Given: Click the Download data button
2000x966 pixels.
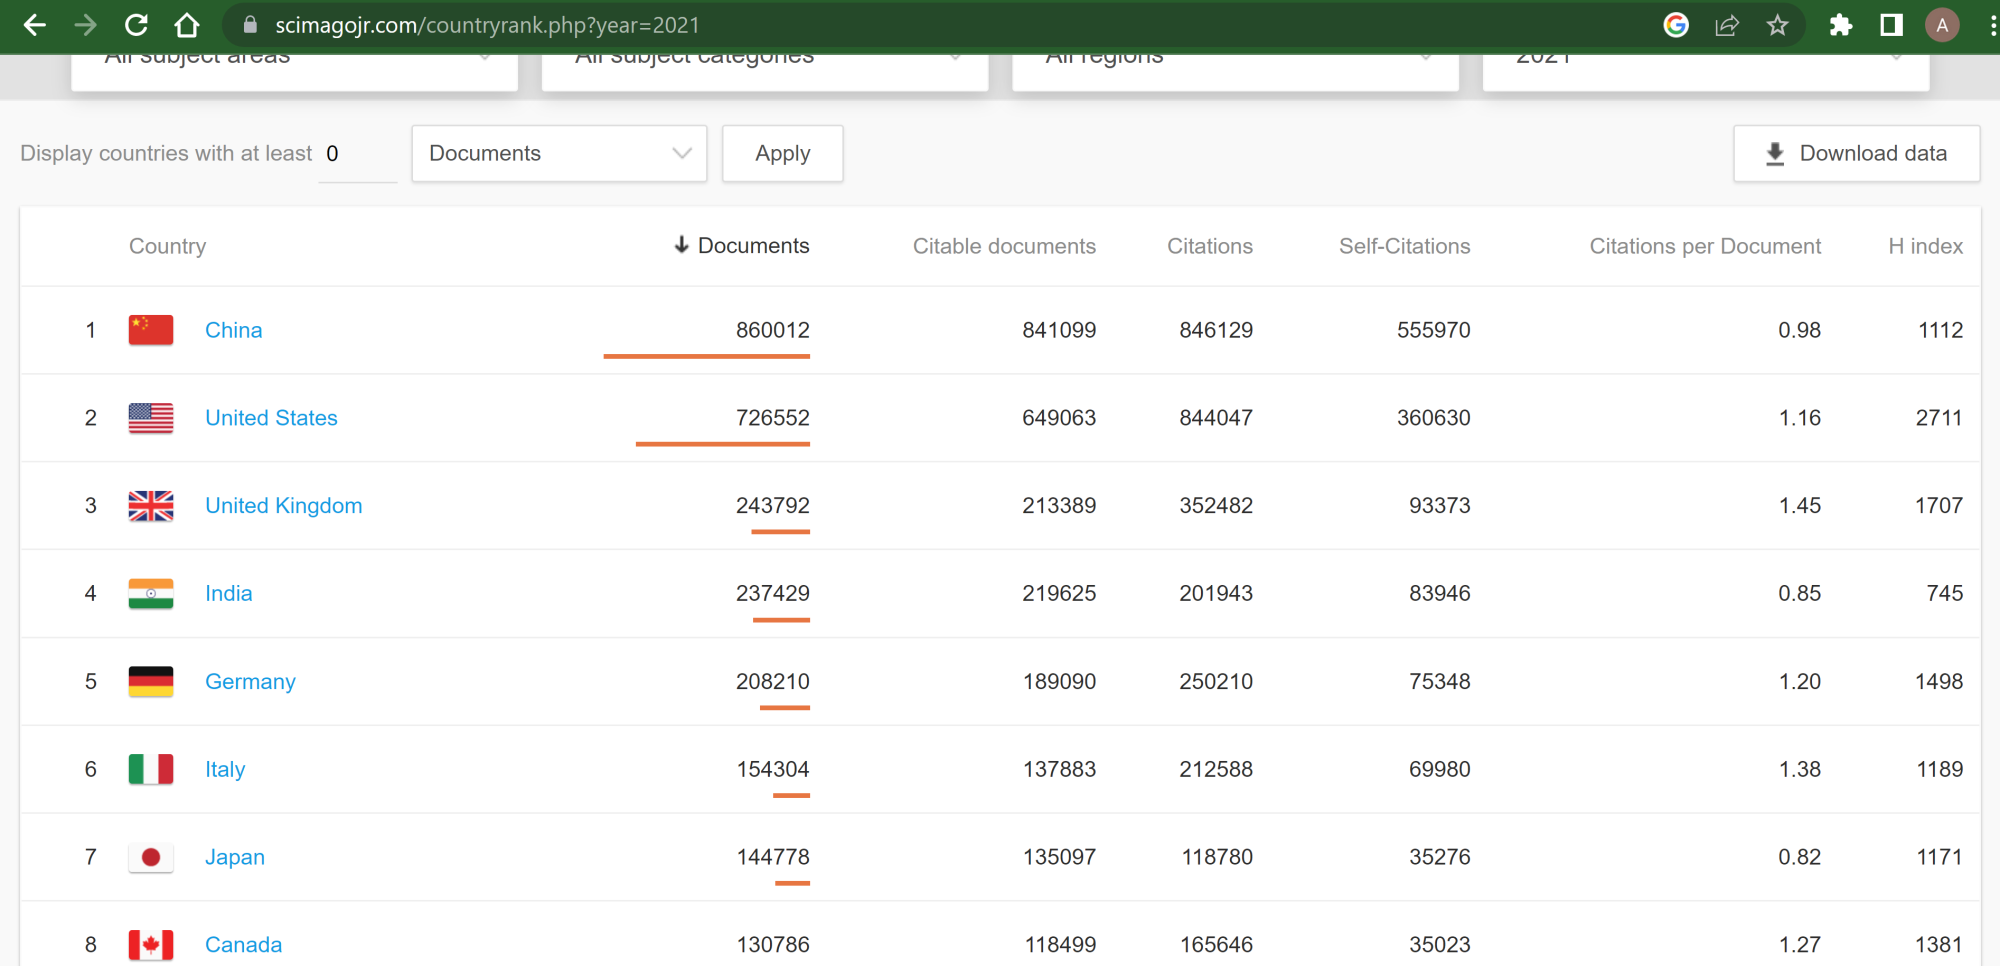Looking at the screenshot, I should [1857, 153].
